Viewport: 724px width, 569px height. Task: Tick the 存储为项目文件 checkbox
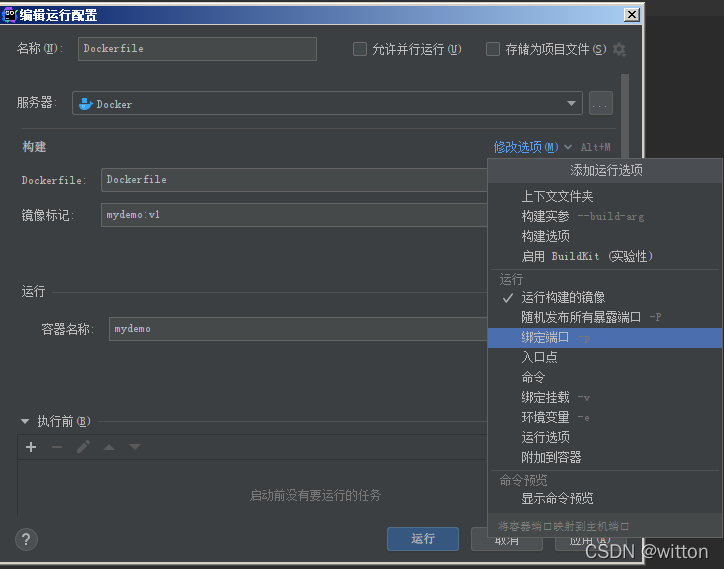pos(493,49)
